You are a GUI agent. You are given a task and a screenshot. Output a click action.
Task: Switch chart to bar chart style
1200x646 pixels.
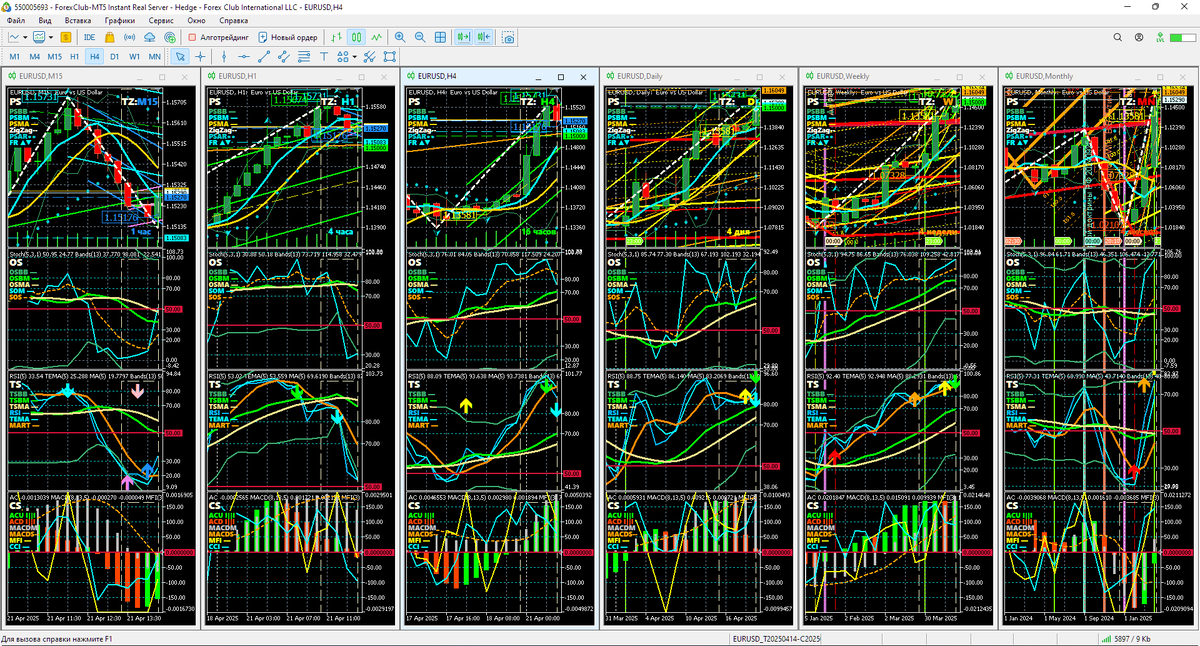[x=335, y=37]
